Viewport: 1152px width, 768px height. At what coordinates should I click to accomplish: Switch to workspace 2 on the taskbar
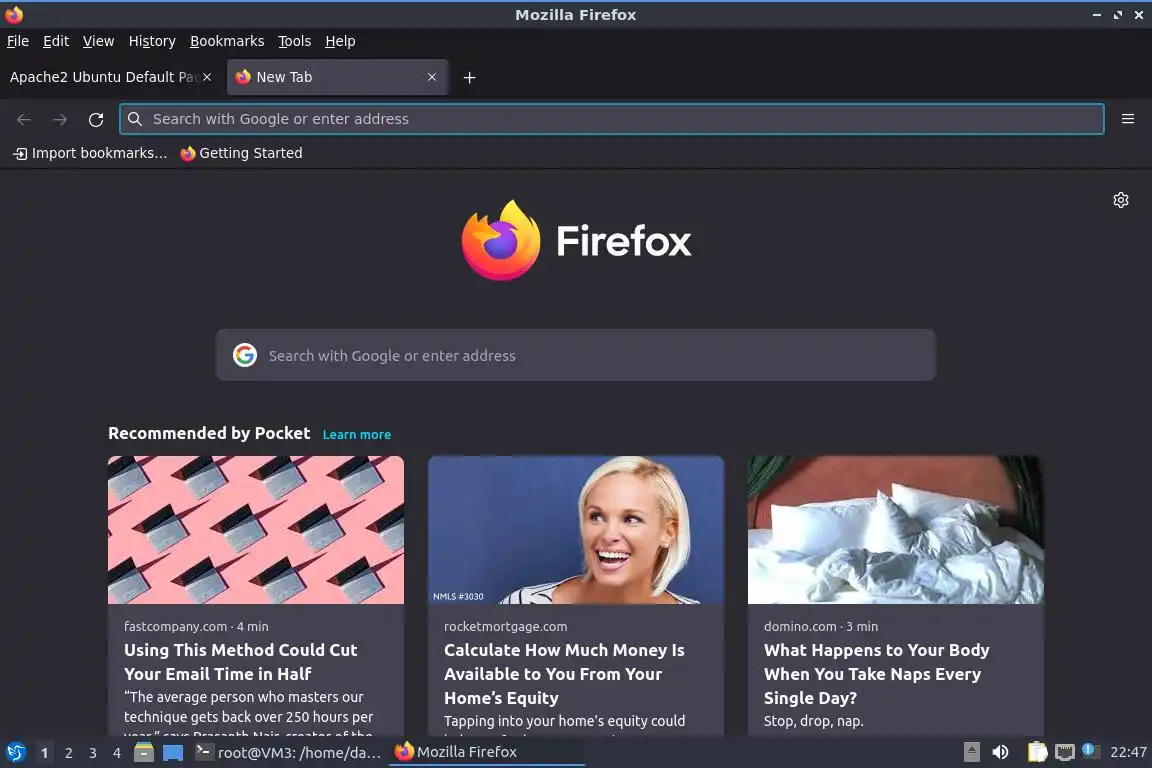(x=69, y=753)
